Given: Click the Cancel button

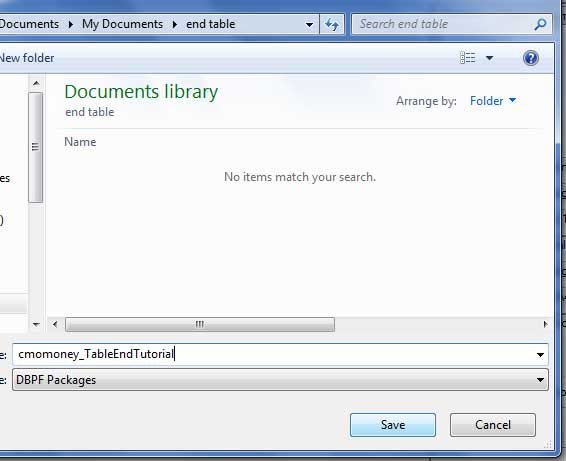Looking at the screenshot, I should (x=493, y=425).
